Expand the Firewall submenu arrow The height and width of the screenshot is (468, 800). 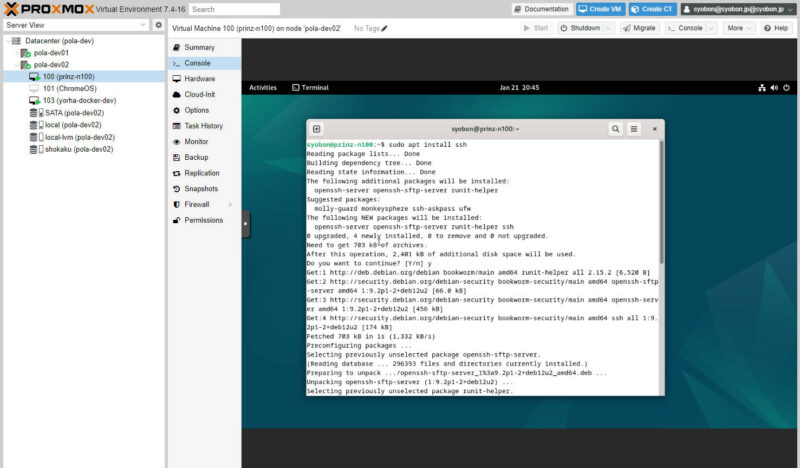(x=231, y=205)
